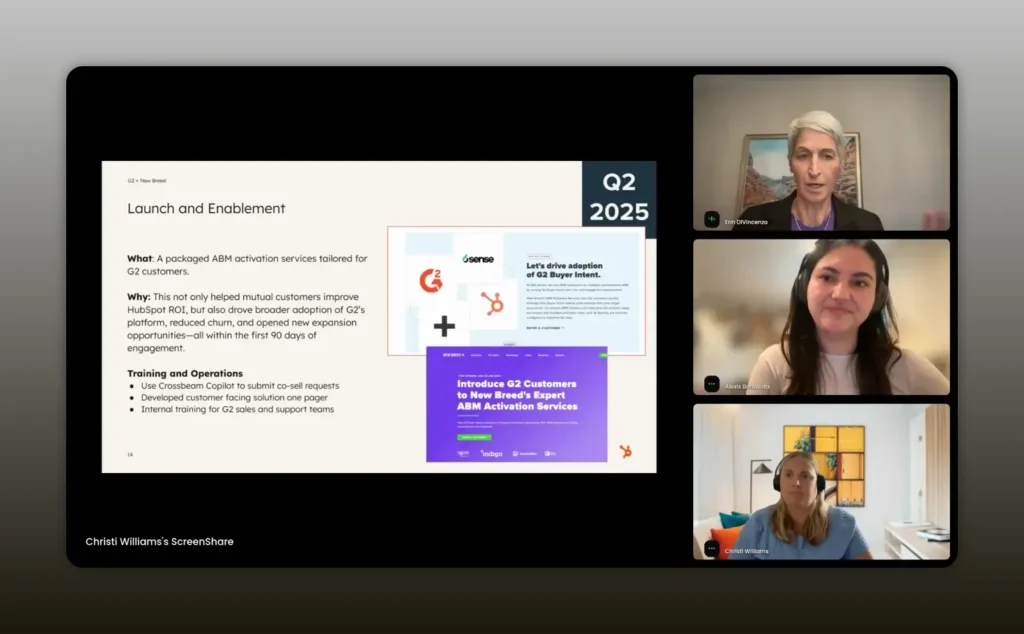
Task: Click the HubSpot logo at slide's bottom-right corner
Action: click(625, 452)
